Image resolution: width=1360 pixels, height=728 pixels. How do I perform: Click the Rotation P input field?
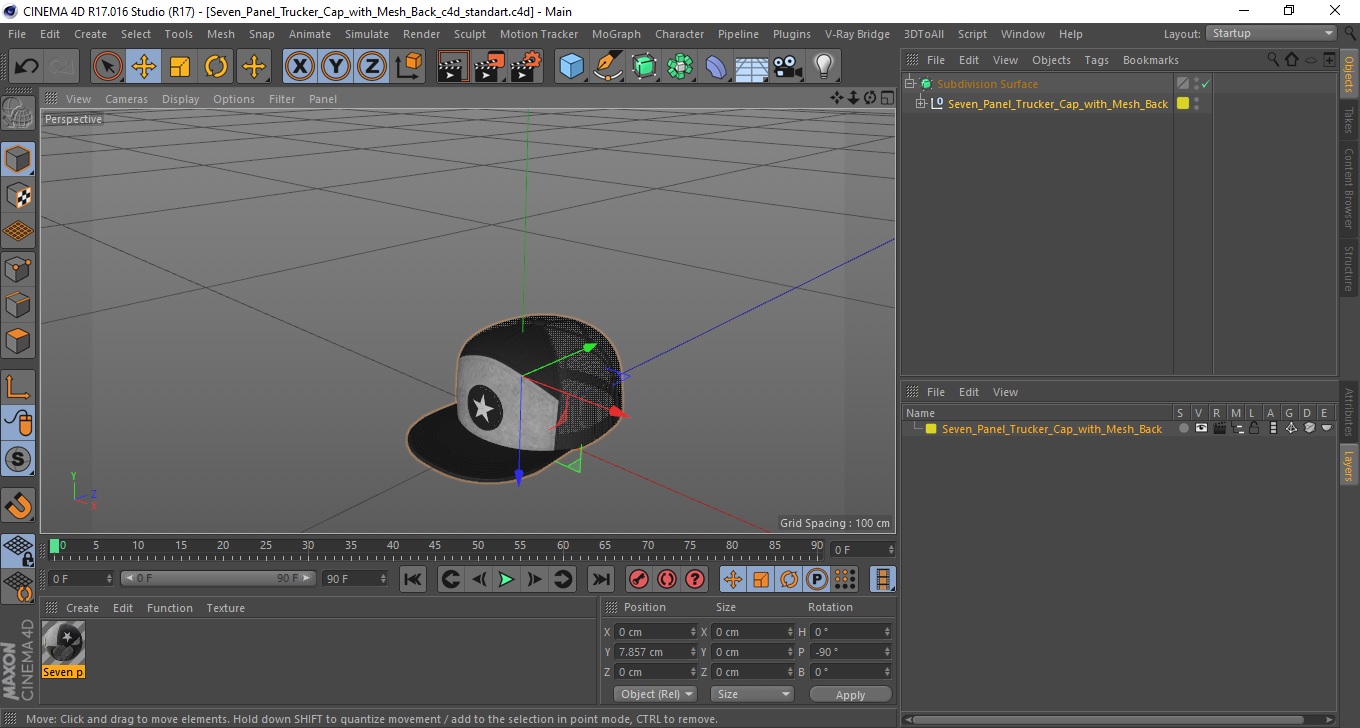coord(851,652)
